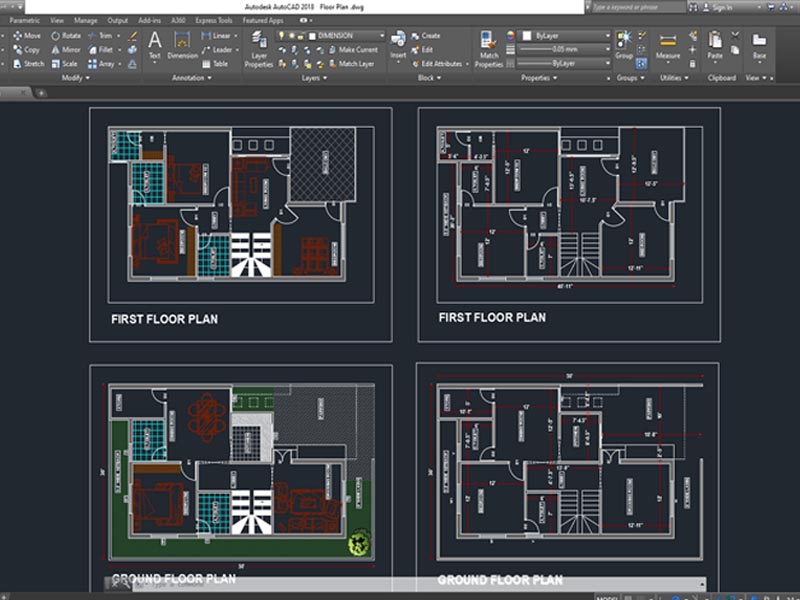Choose the Mirror tool

64,49
